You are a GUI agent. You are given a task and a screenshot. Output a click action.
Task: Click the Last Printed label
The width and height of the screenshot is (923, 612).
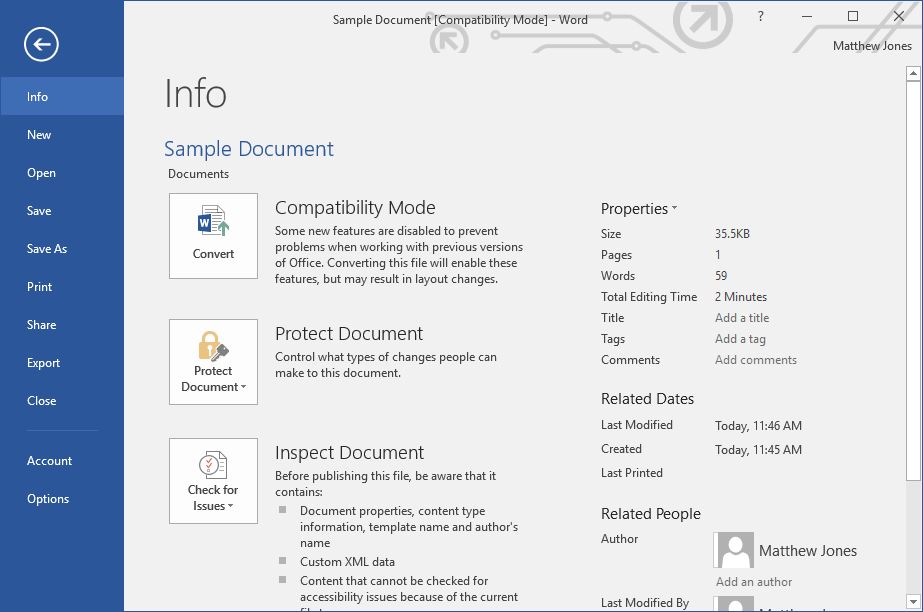[632, 473]
